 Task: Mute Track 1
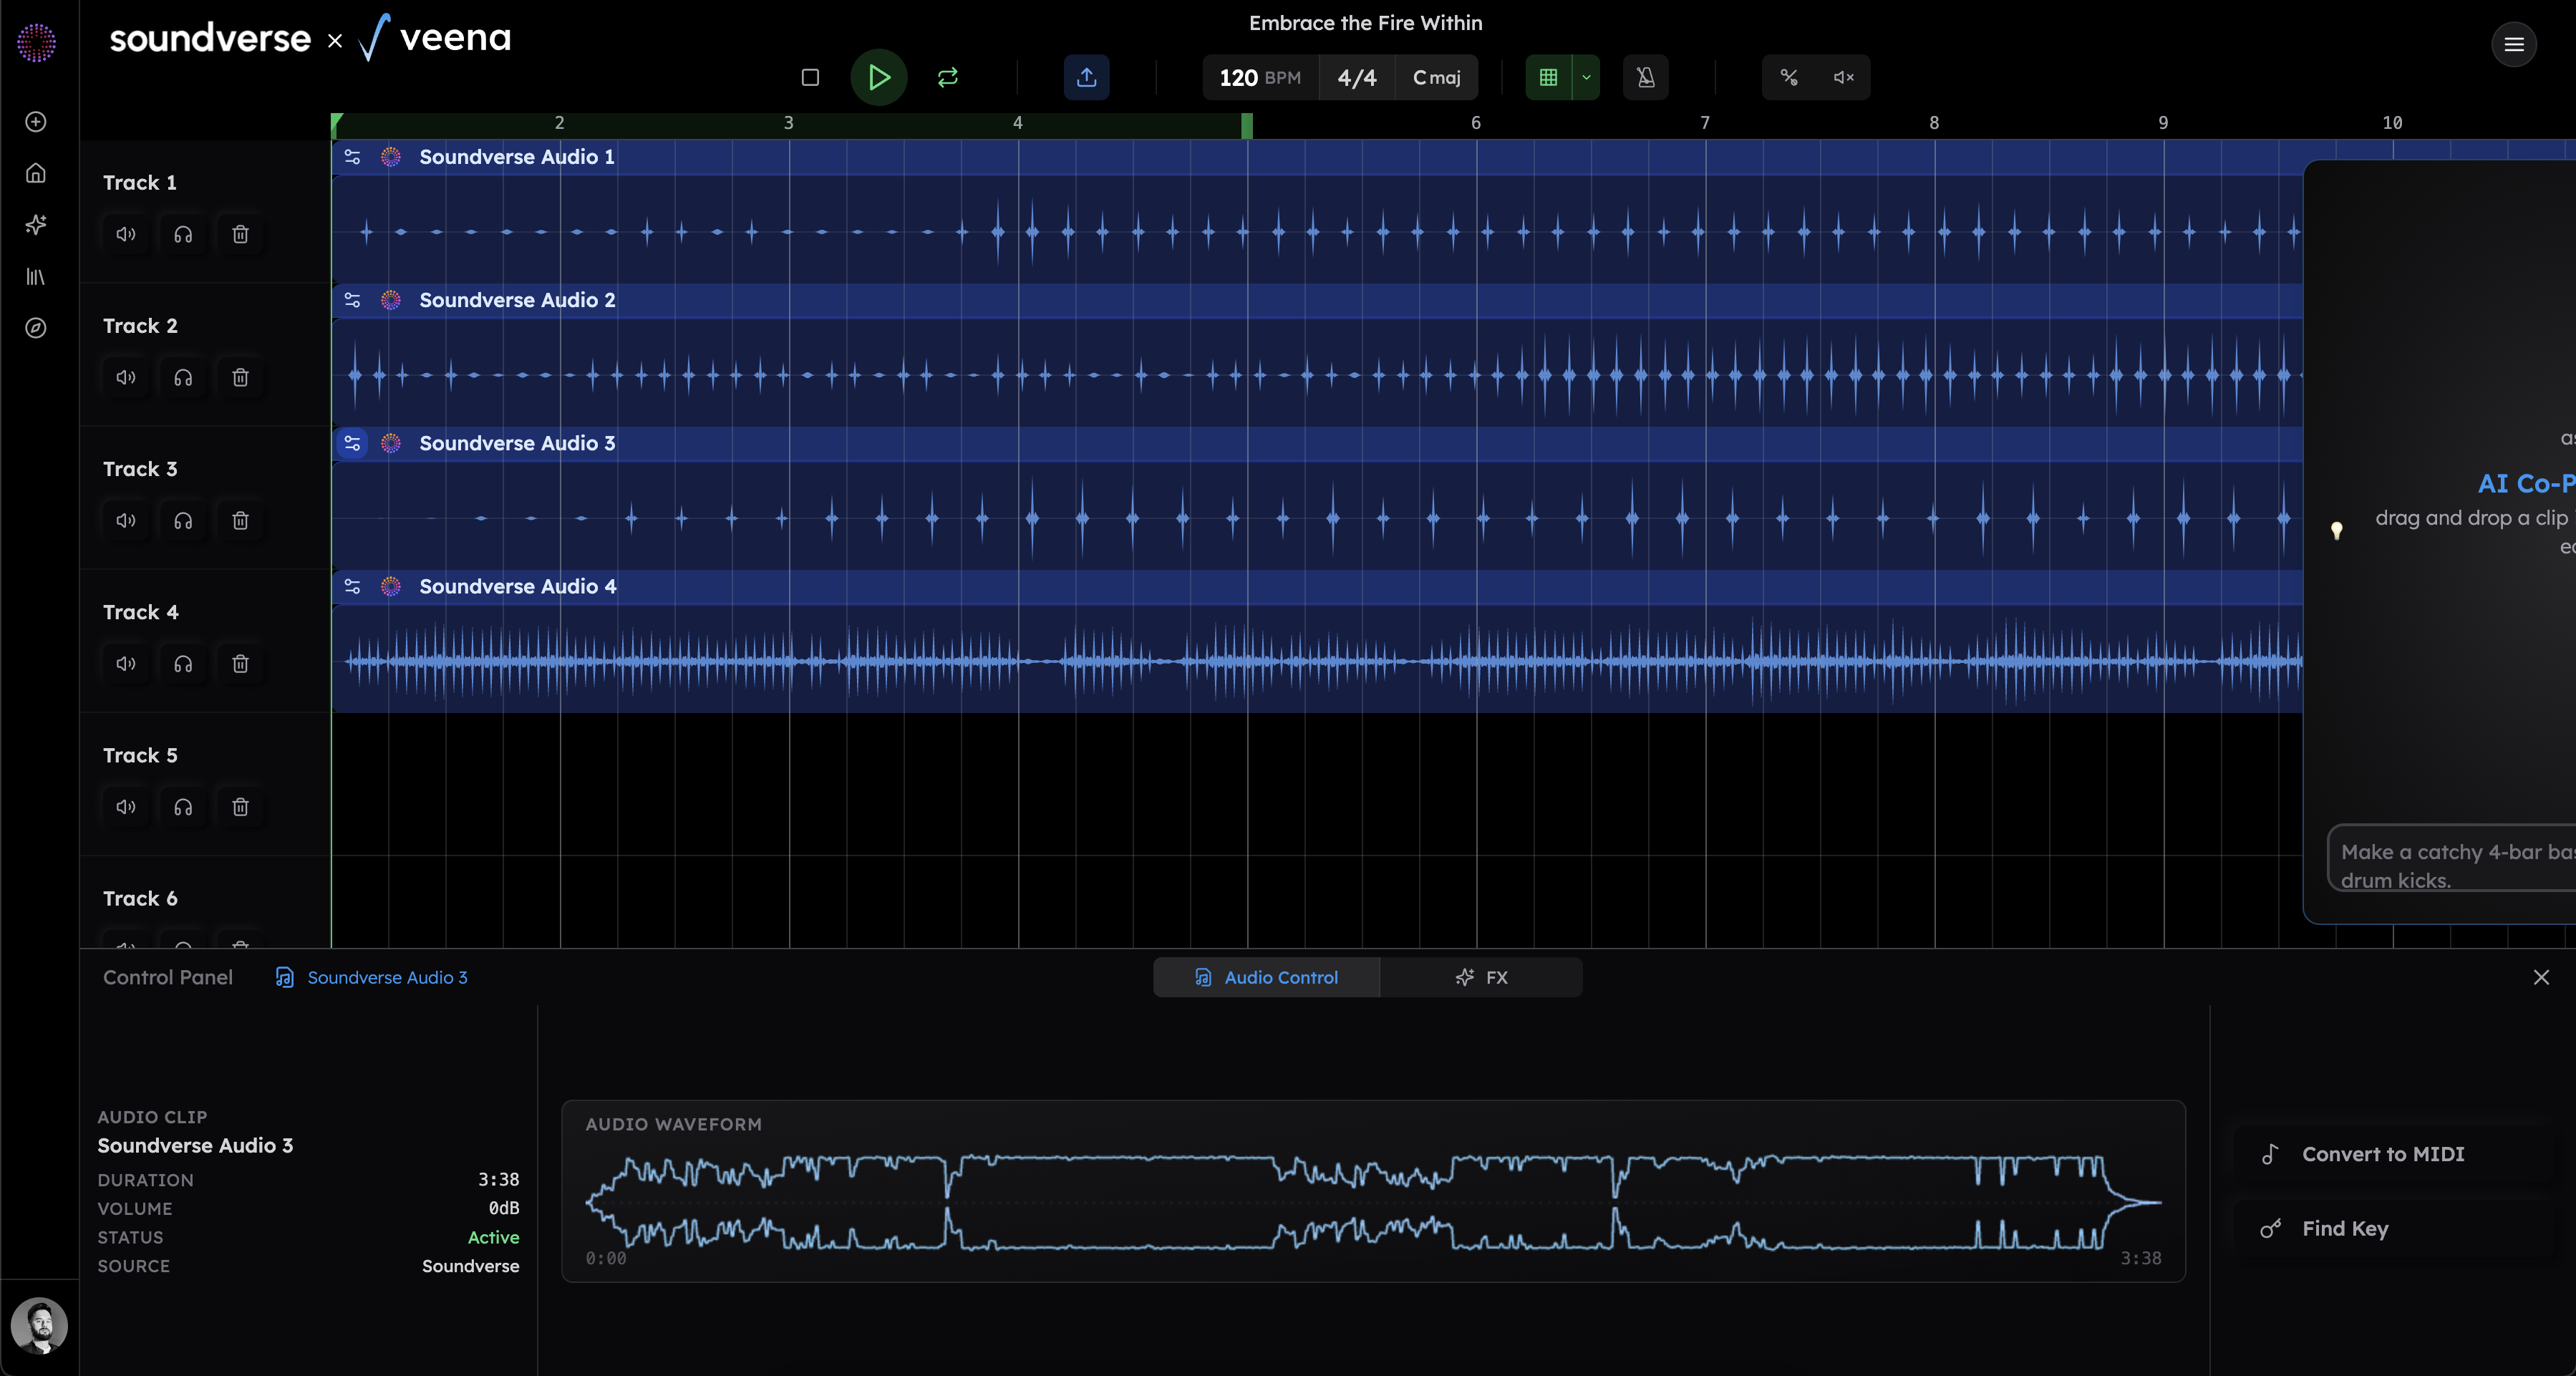(126, 234)
